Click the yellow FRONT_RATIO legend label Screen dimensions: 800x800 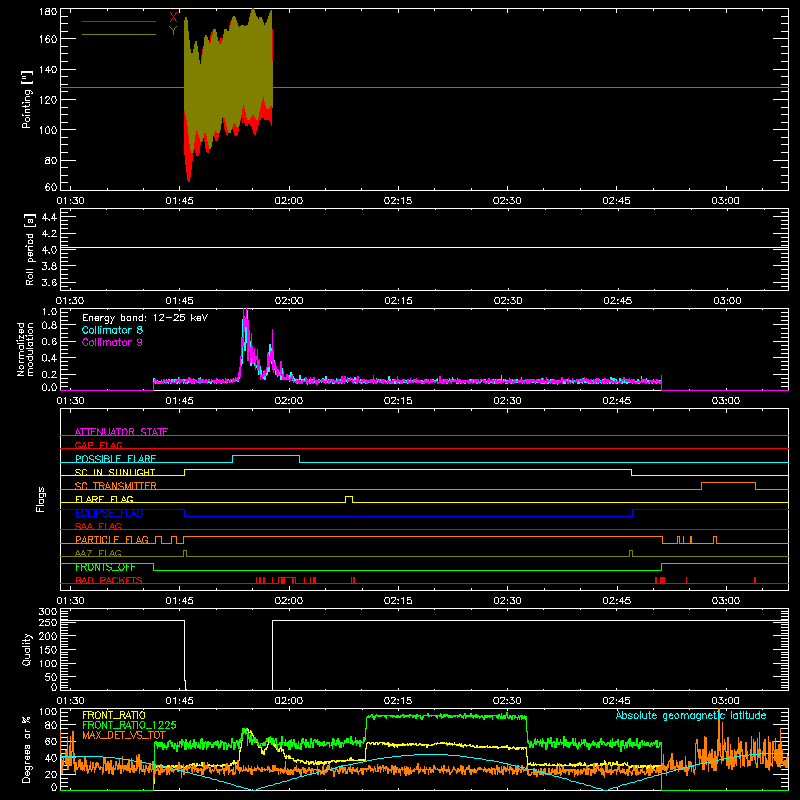click(x=114, y=715)
